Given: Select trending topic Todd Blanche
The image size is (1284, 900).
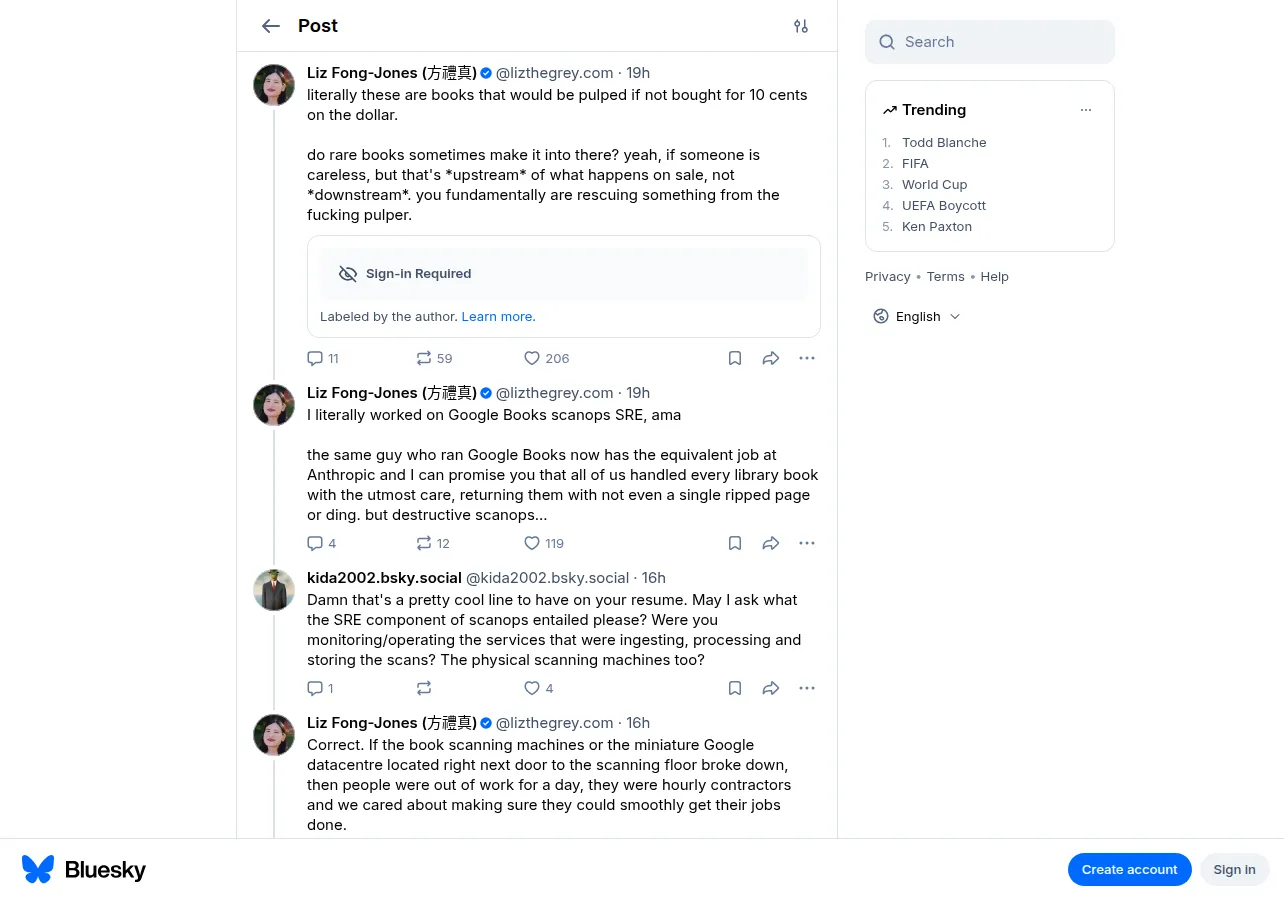Looking at the screenshot, I should point(944,142).
